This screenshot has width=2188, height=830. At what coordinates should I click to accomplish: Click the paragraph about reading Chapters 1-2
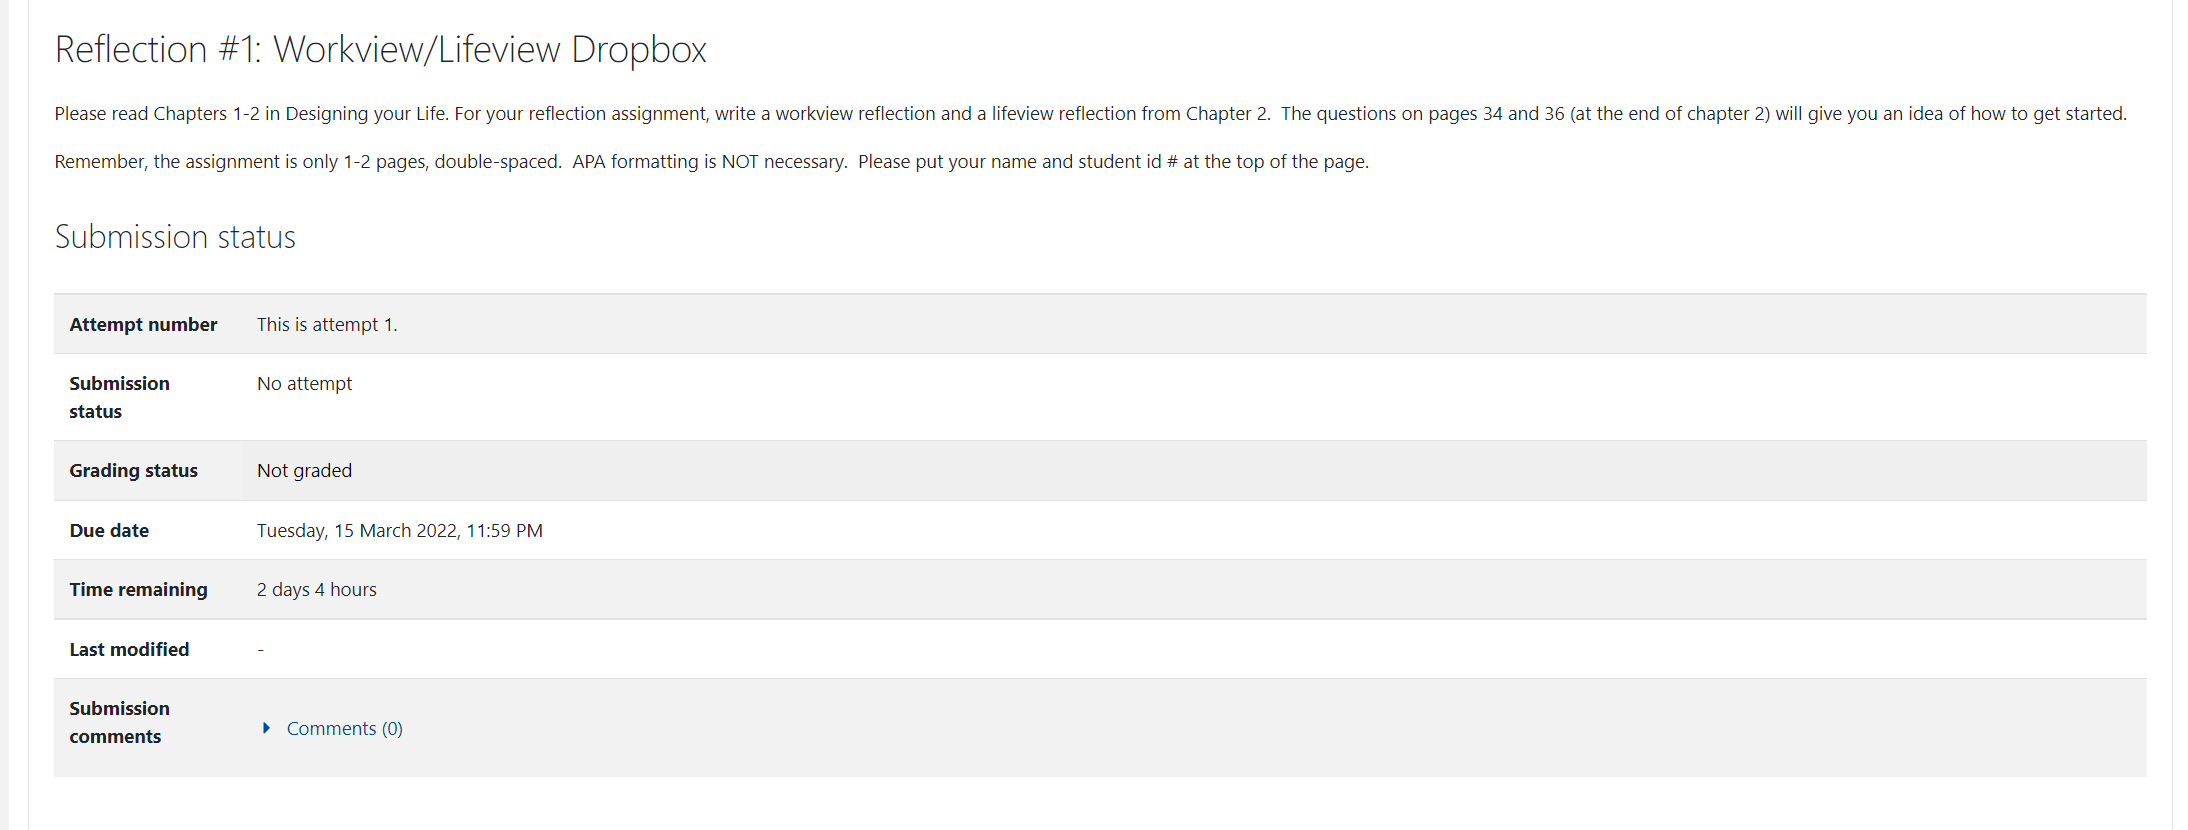1091,113
